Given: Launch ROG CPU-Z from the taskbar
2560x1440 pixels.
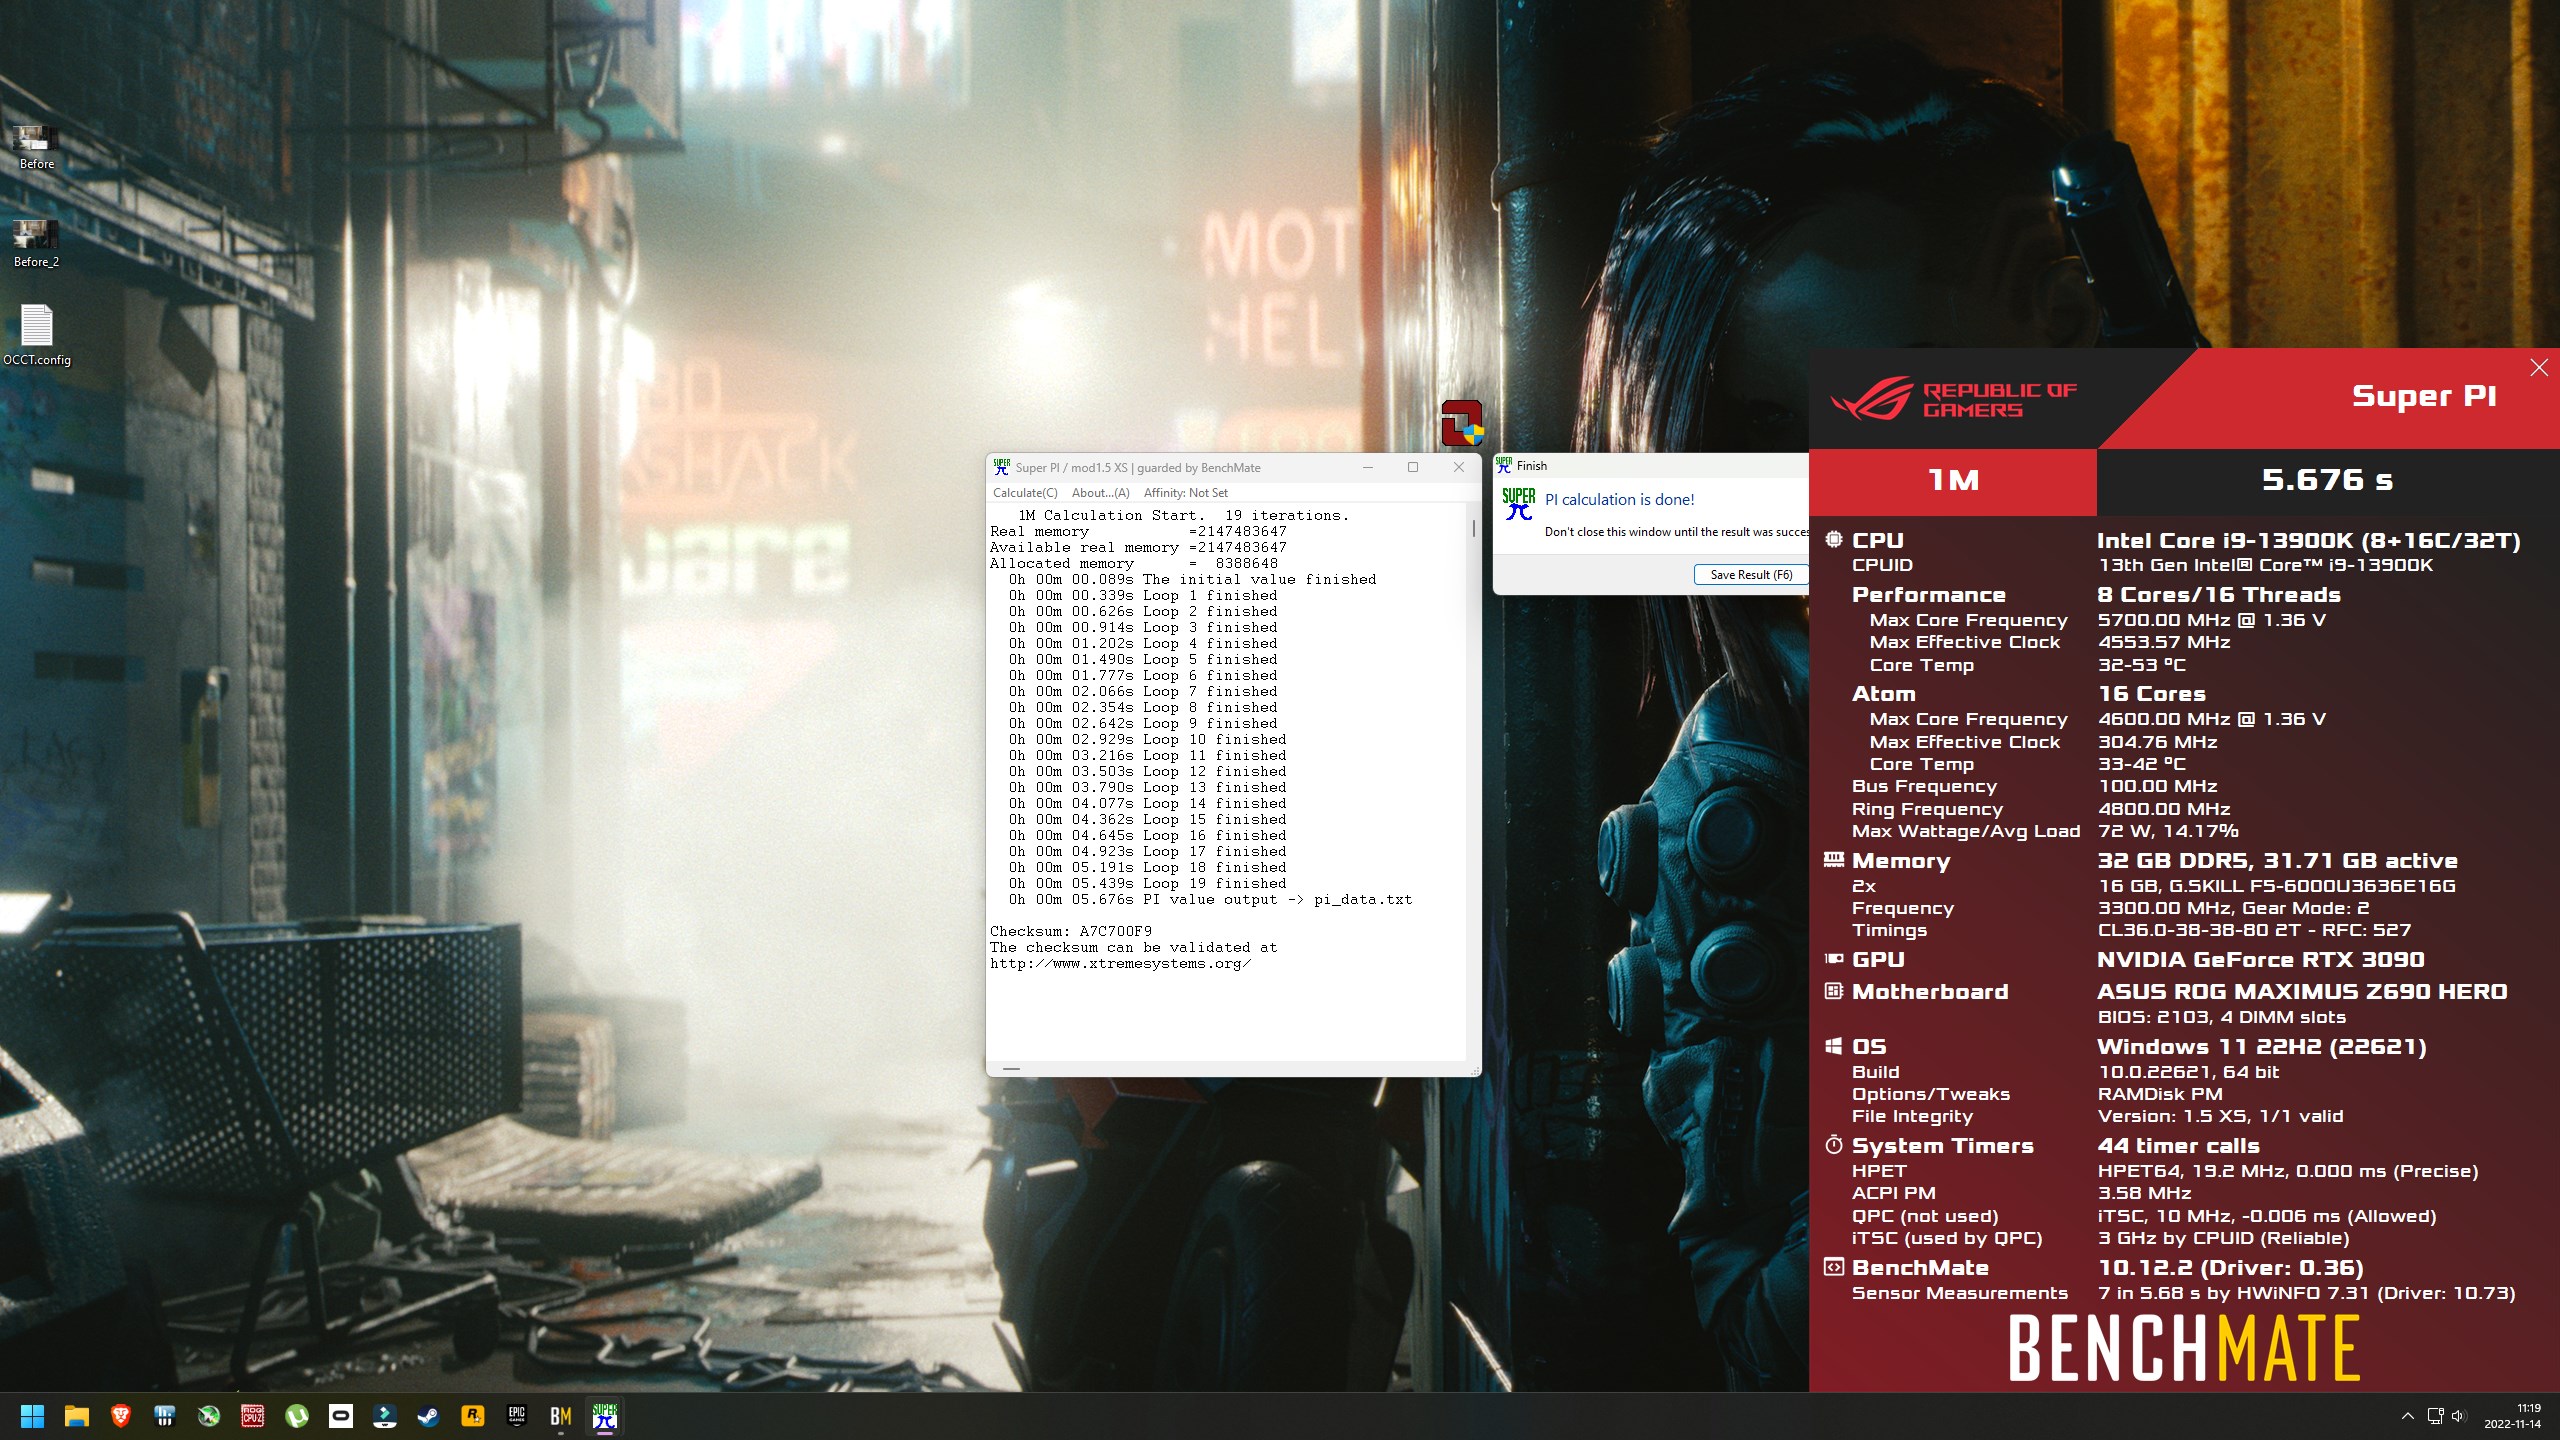Looking at the screenshot, I should 253,1416.
